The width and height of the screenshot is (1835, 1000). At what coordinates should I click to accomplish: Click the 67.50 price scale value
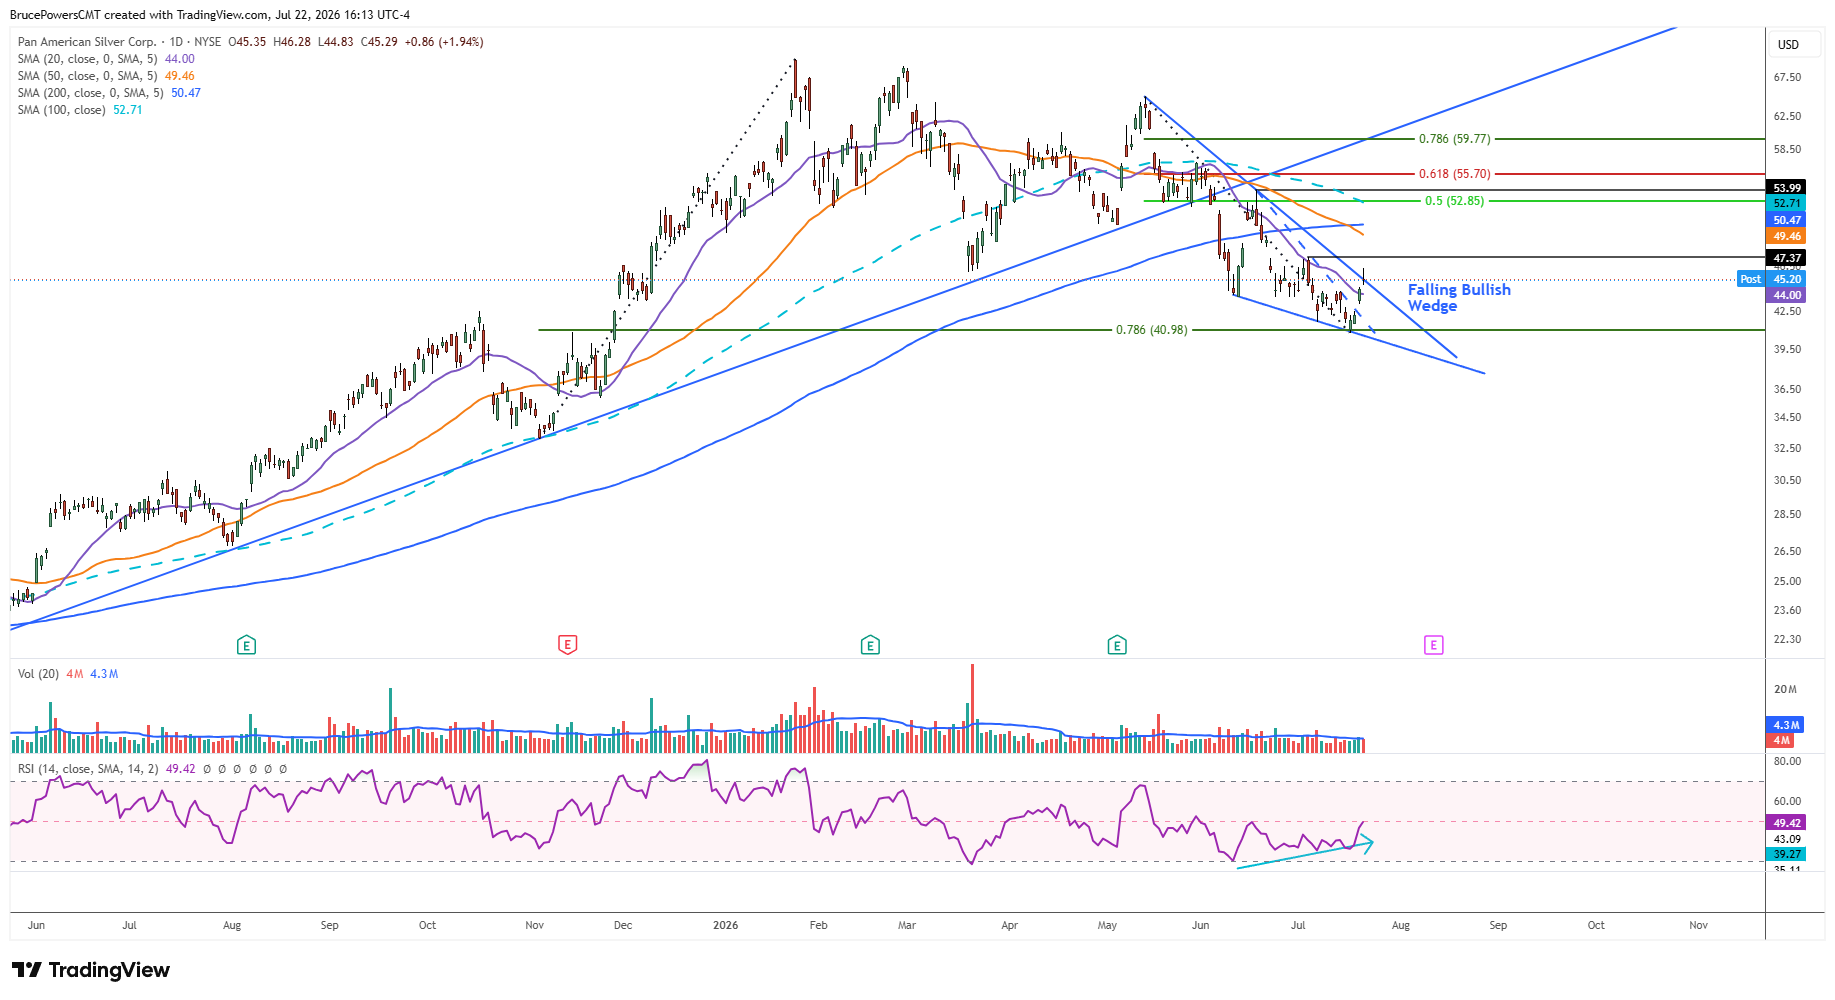1787,77
